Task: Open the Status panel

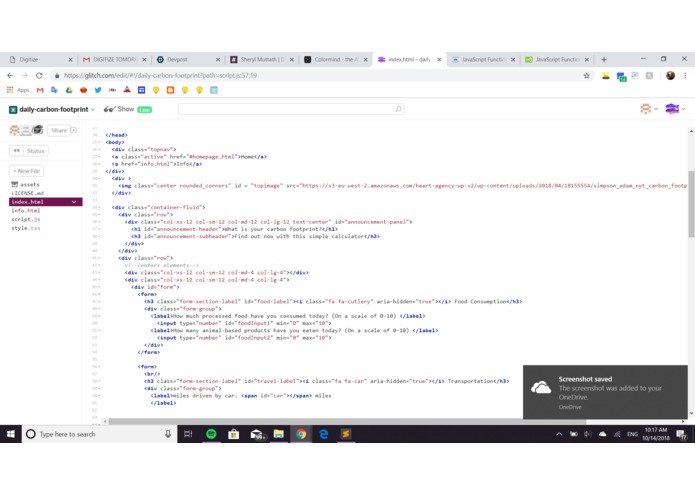Action: (x=35, y=151)
